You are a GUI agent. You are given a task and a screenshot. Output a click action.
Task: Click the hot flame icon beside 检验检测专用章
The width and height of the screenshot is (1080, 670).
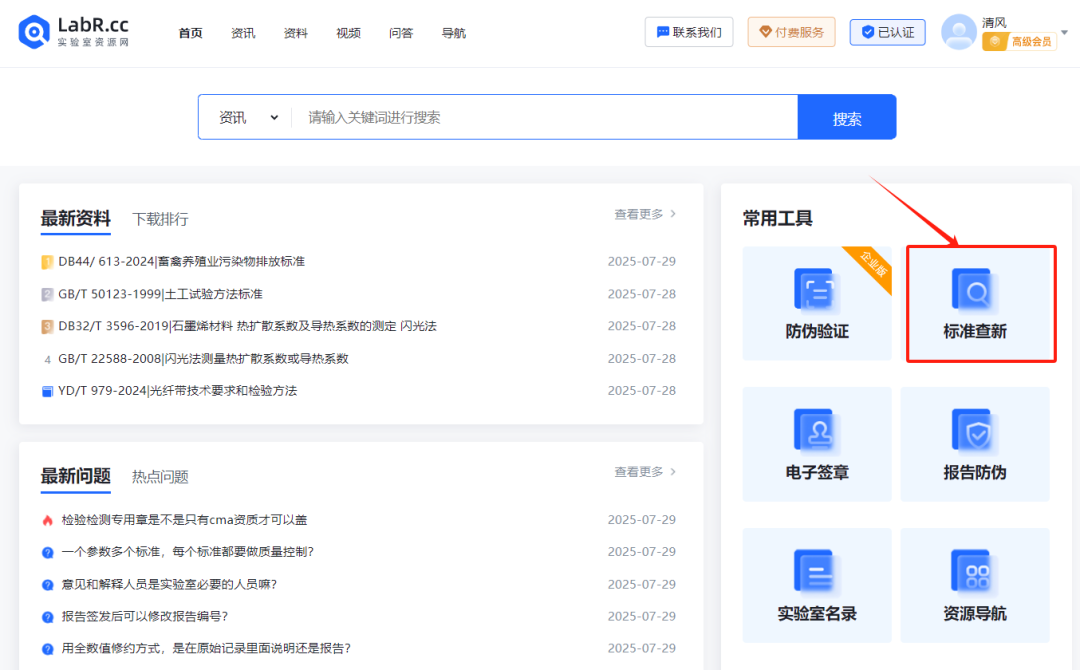pos(47,521)
